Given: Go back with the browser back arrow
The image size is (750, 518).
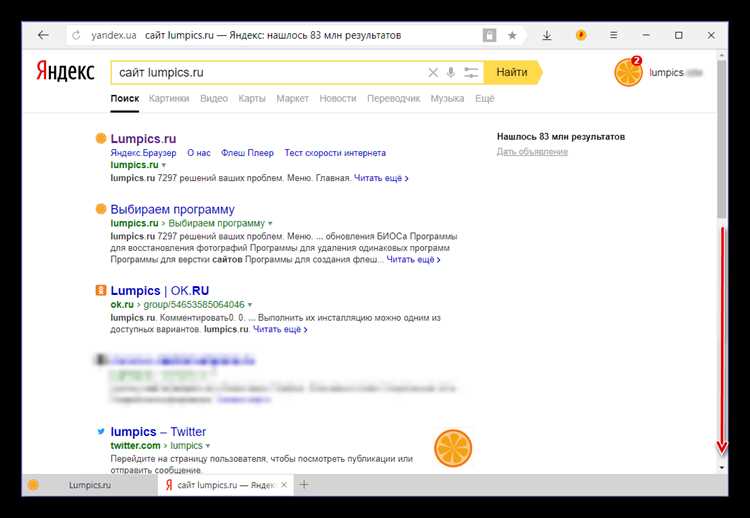Looking at the screenshot, I should point(44,35).
